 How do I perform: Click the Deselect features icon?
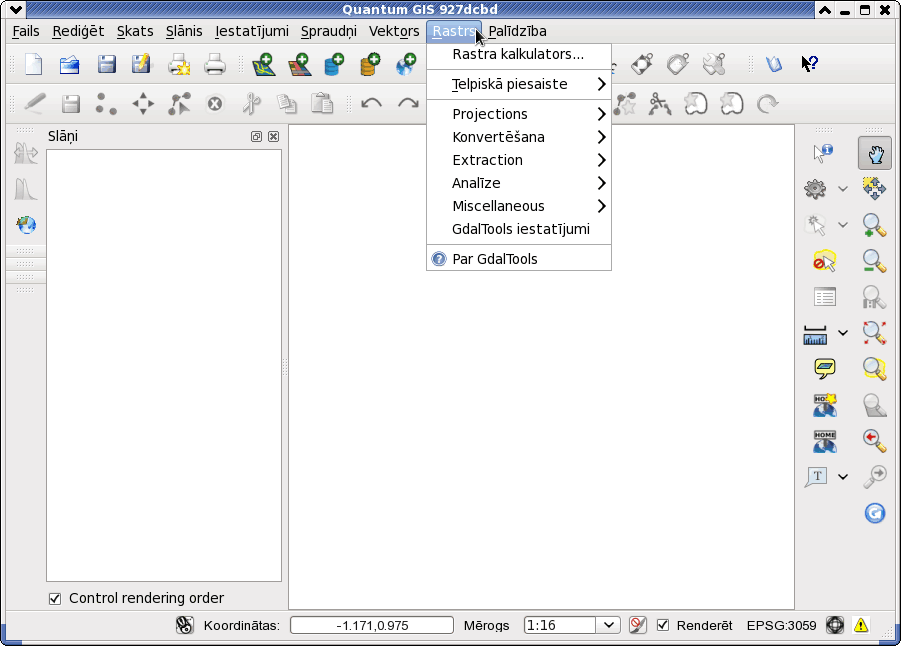tap(825, 261)
